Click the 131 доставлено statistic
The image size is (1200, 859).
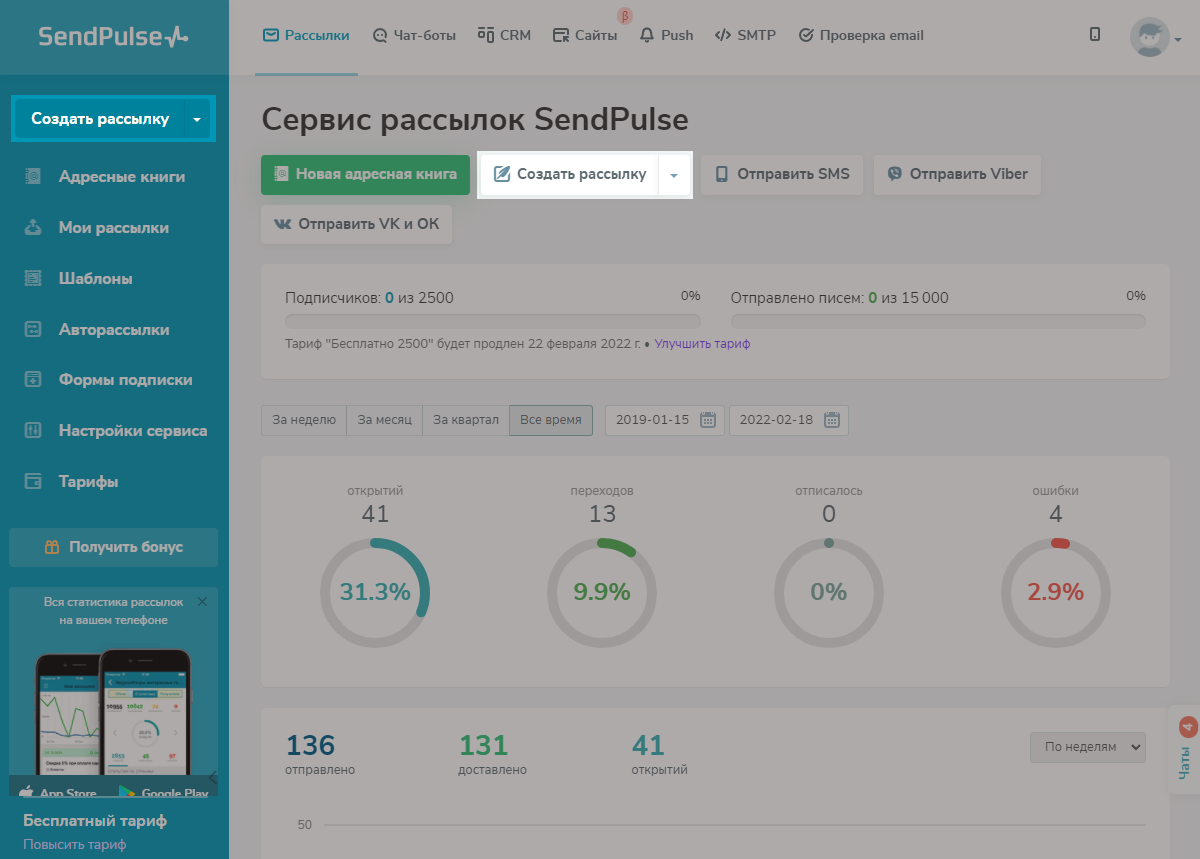[x=492, y=754]
